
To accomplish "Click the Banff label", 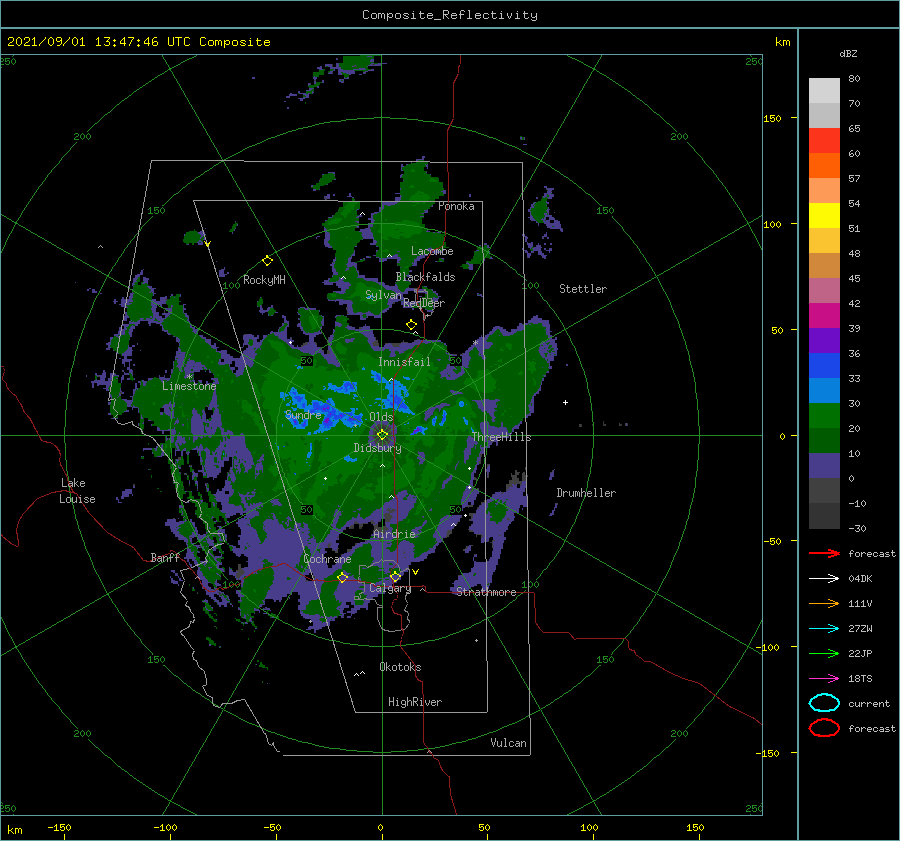I will tap(165, 557).
